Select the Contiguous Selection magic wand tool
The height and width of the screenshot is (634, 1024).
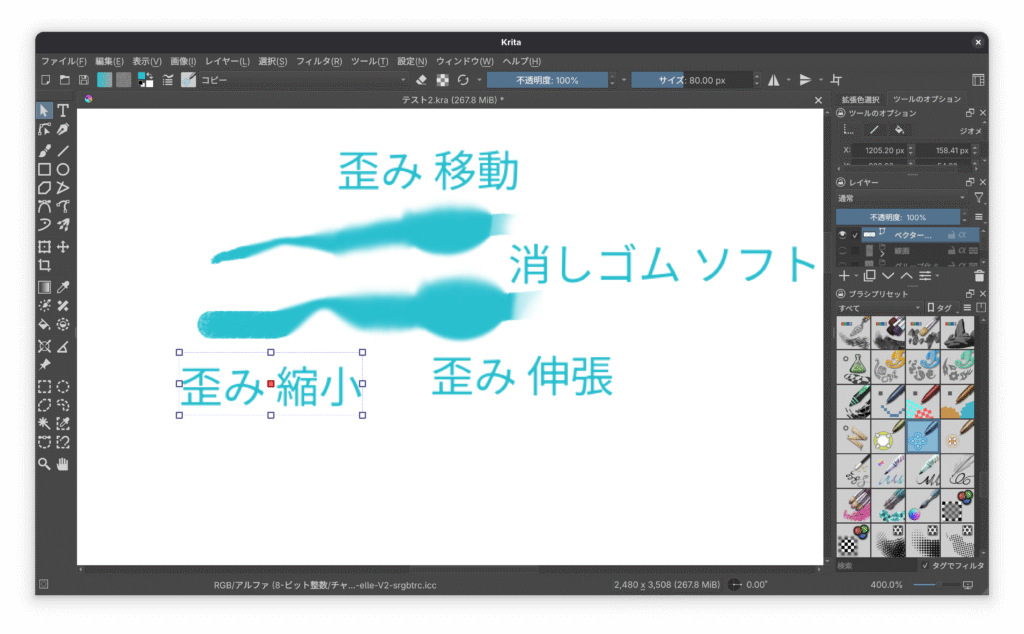click(x=44, y=424)
